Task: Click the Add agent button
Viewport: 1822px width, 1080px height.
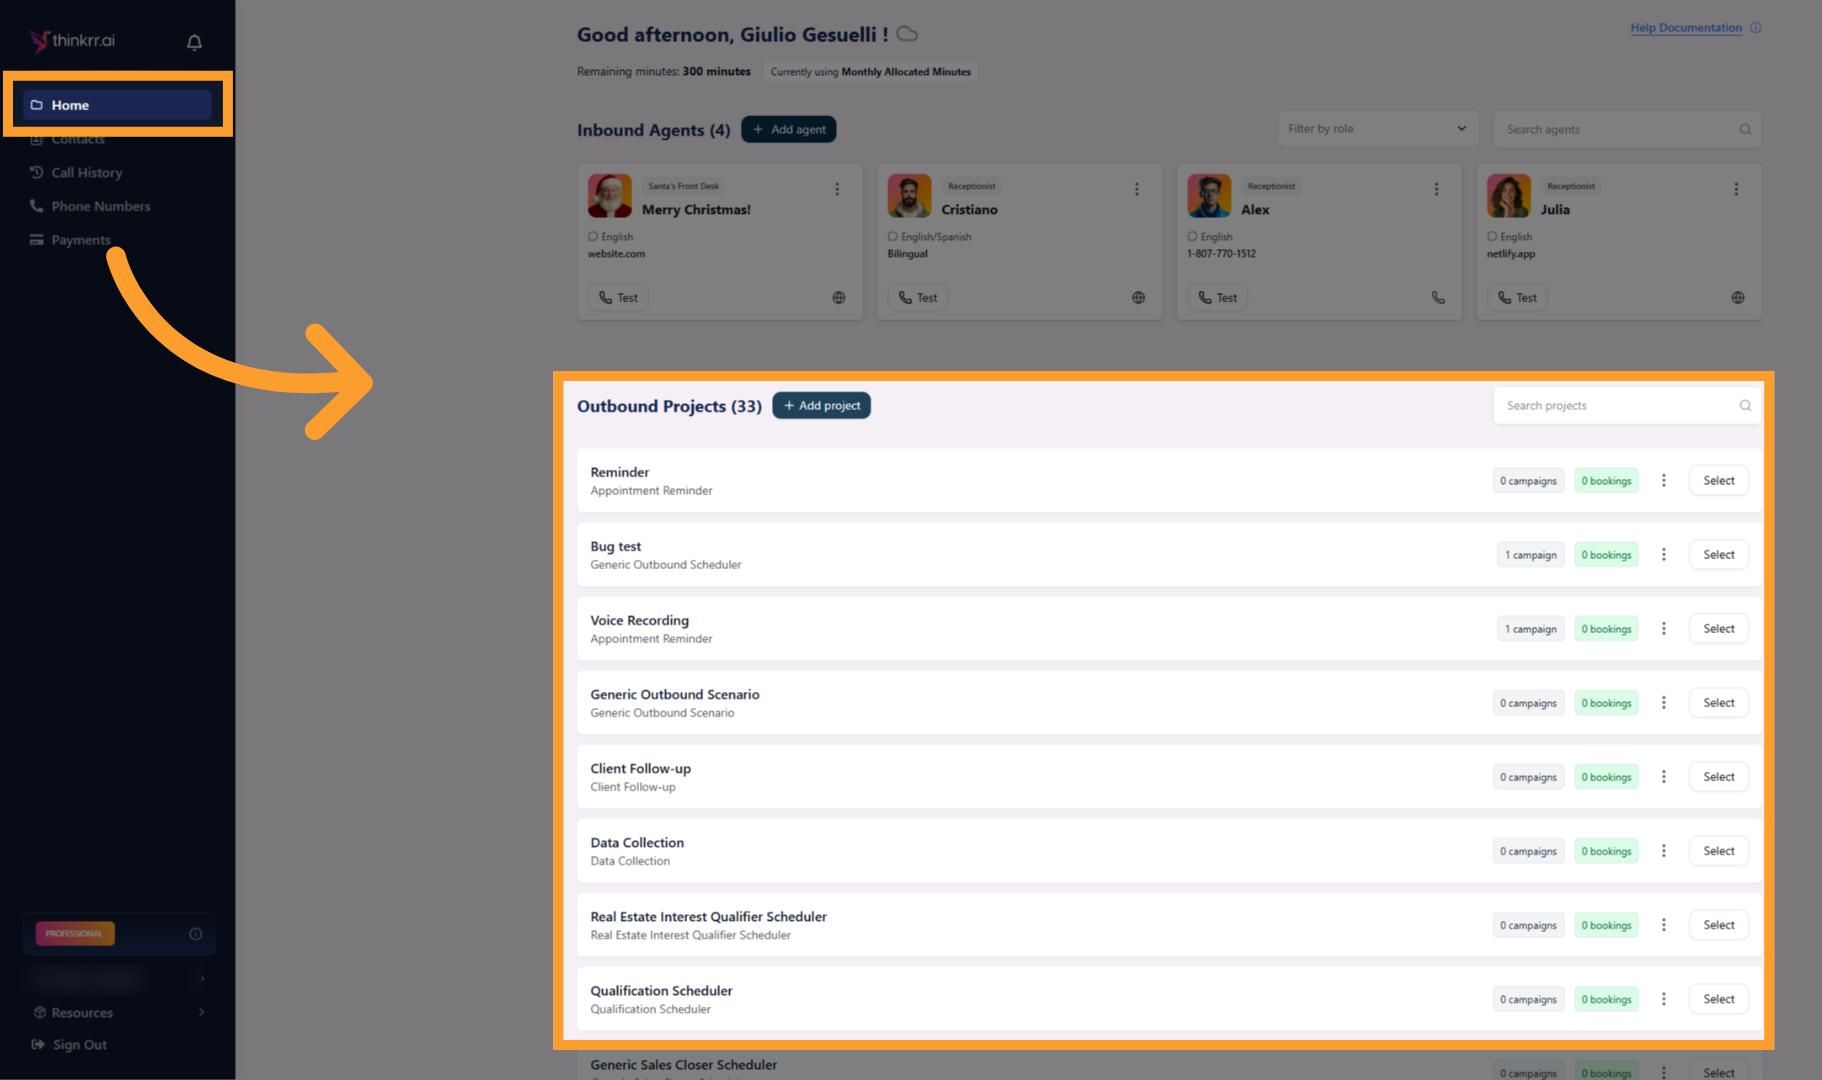Action: [x=789, y=129]
